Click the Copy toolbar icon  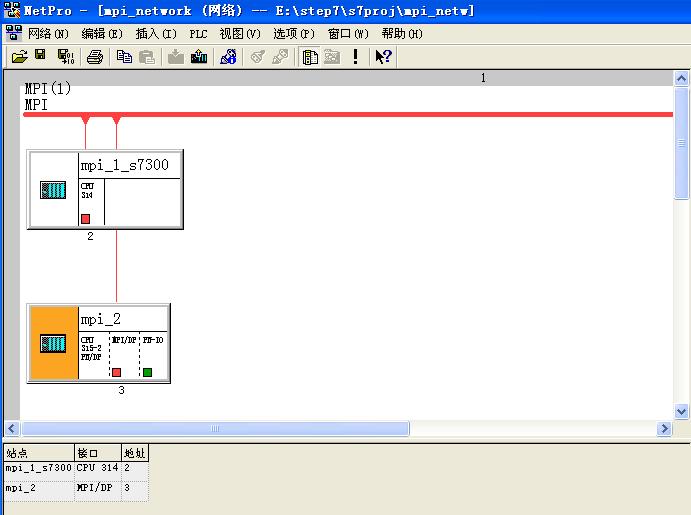(124, 57)
